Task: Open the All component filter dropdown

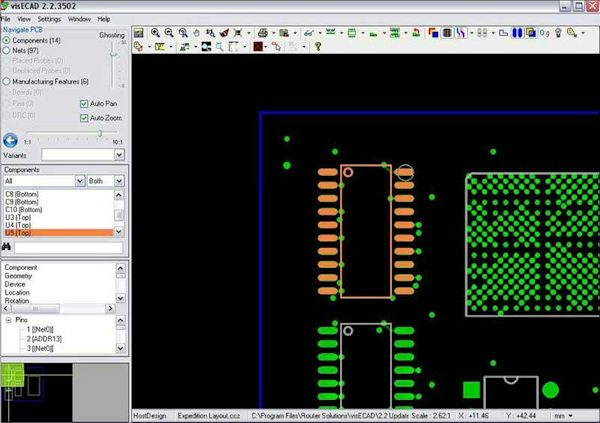Action: point(79,181)
